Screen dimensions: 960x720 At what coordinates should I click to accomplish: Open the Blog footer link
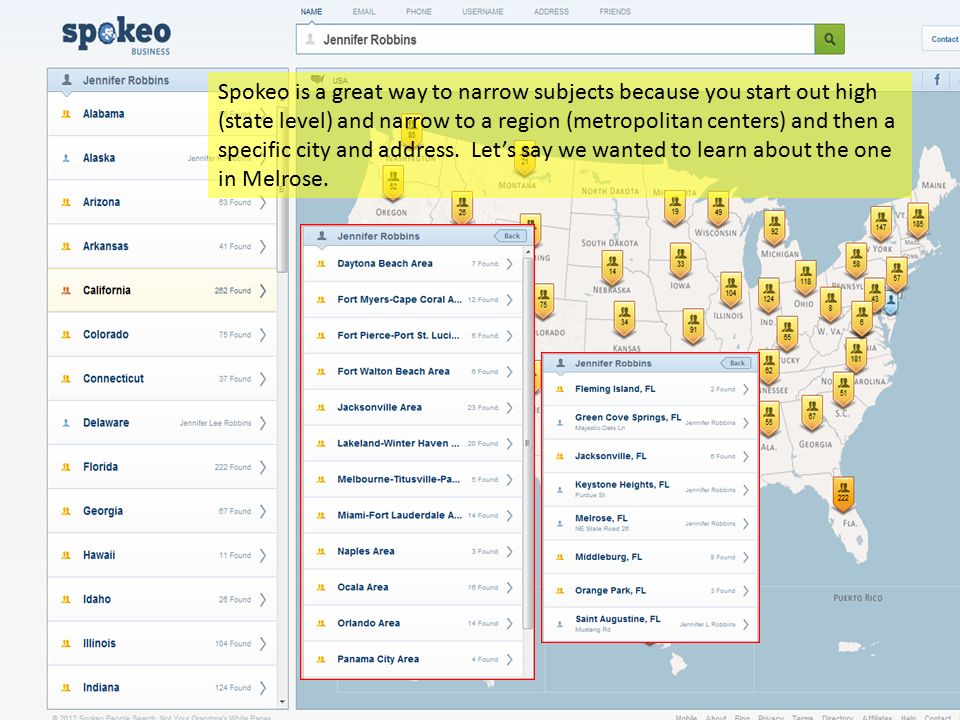coord(742,717)
